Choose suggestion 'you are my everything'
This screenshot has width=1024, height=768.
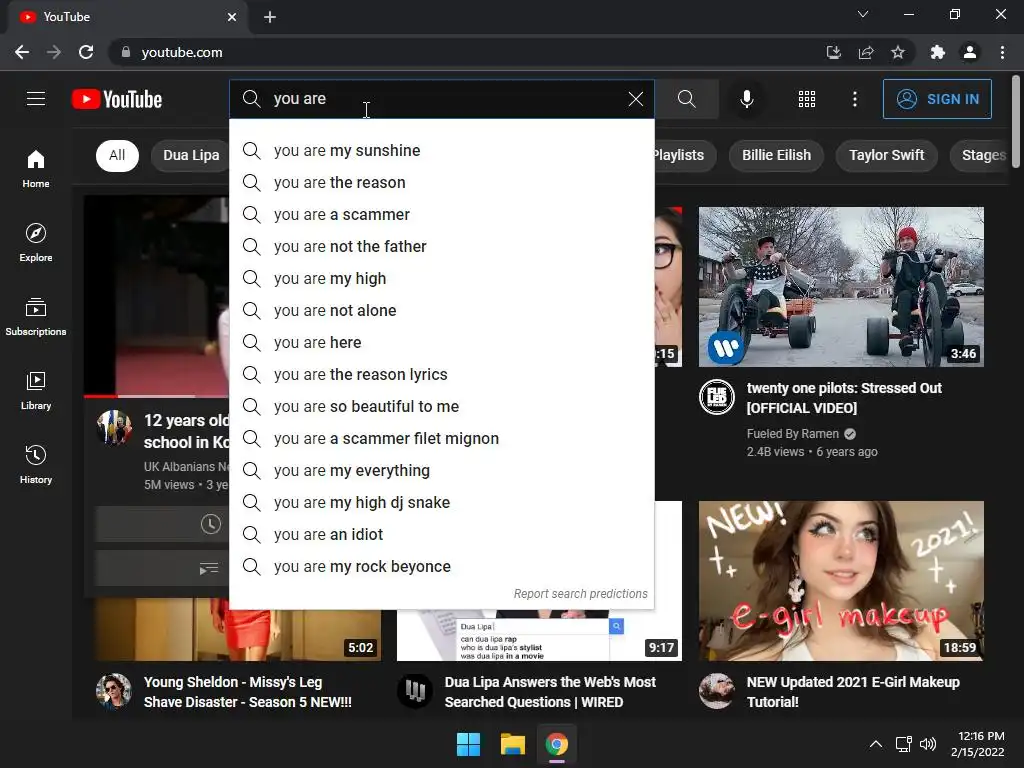point(441,470)
